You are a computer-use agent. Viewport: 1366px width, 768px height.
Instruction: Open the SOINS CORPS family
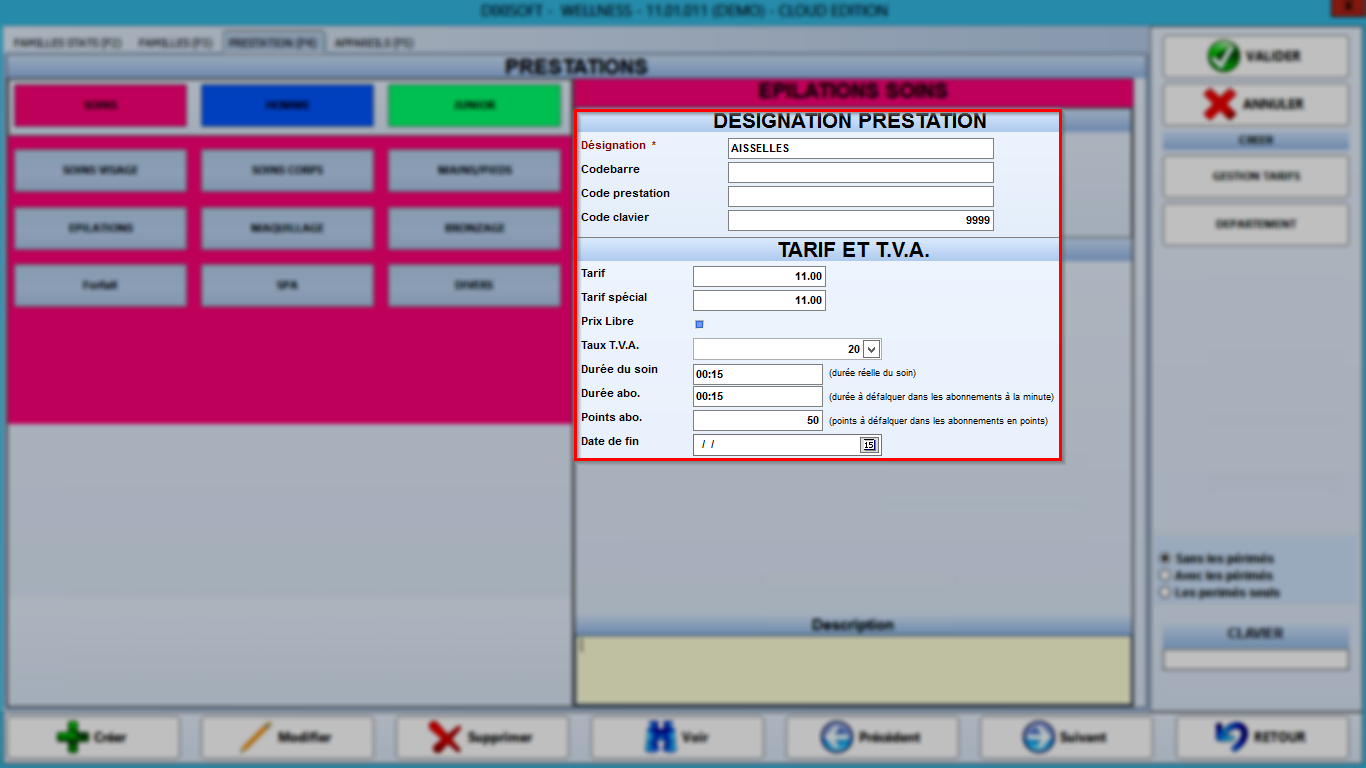coord(287,171)
